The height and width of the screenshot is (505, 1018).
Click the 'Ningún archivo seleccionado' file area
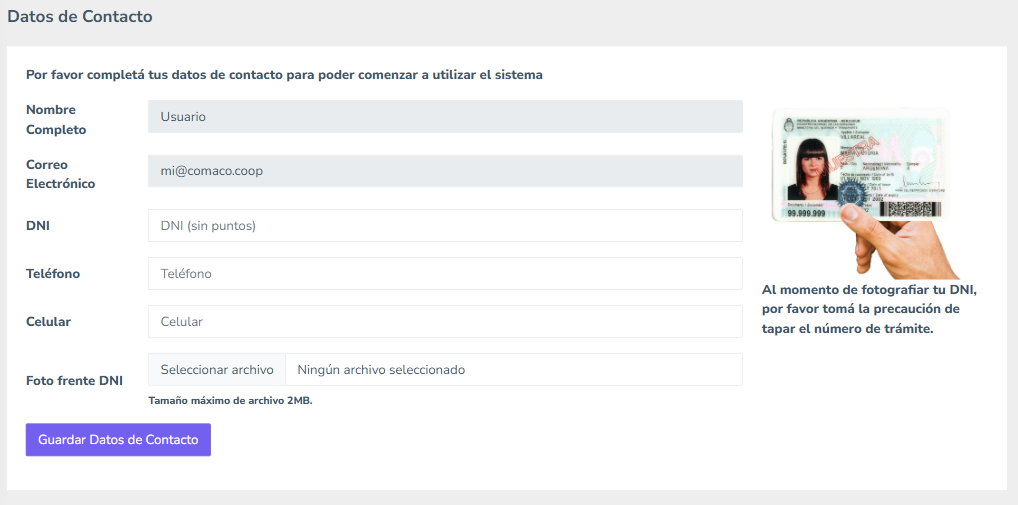pos(513,370)
